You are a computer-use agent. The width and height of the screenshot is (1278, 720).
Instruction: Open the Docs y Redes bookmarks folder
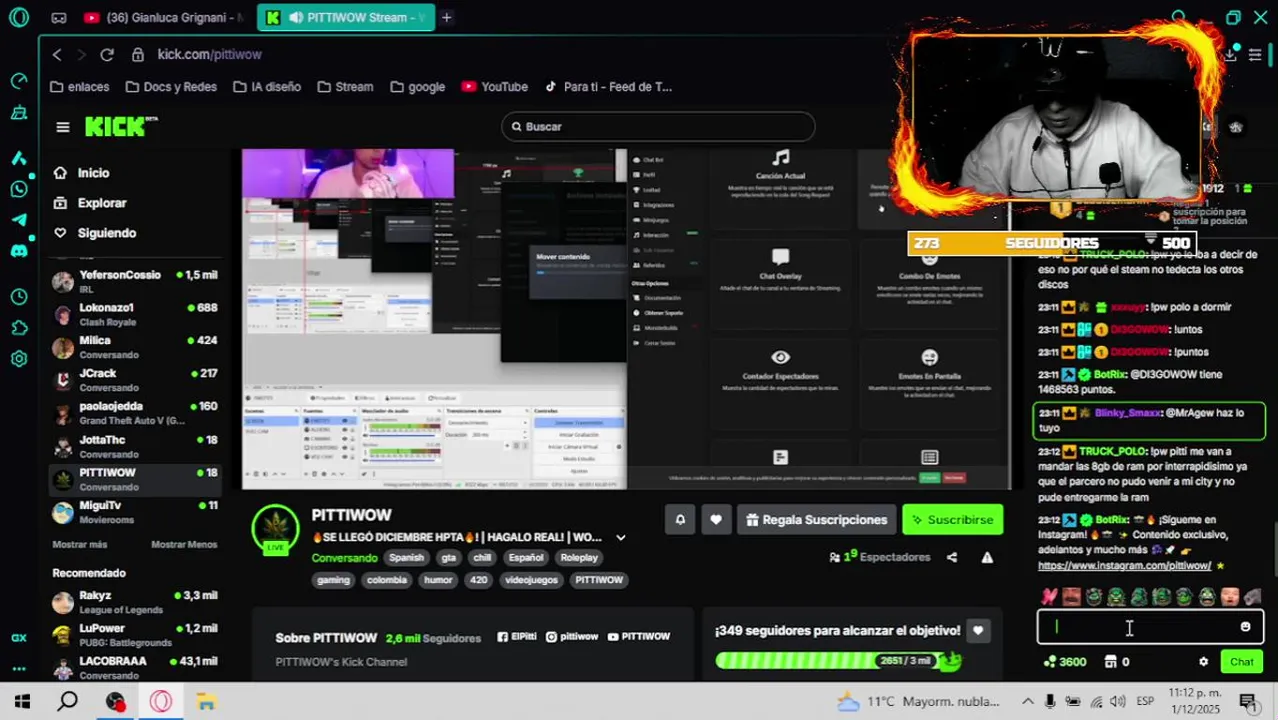(170, 87)
